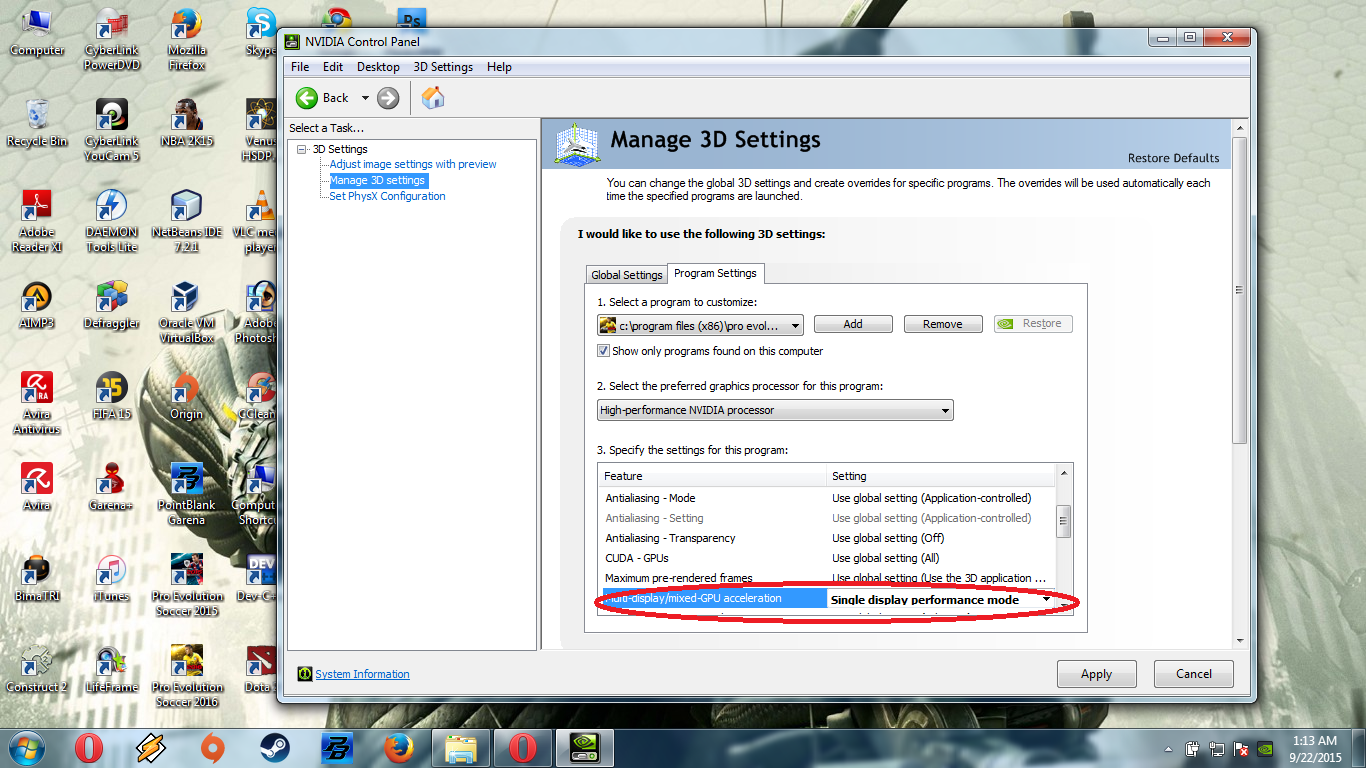Open Back button history dropdown arrow

[x=365, y=98]
